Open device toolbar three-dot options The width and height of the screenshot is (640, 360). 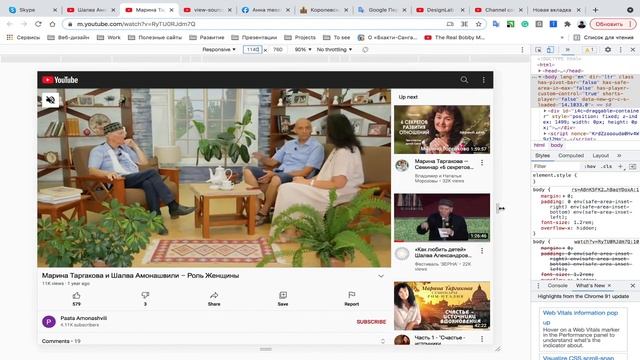click(x=522, y=49)
